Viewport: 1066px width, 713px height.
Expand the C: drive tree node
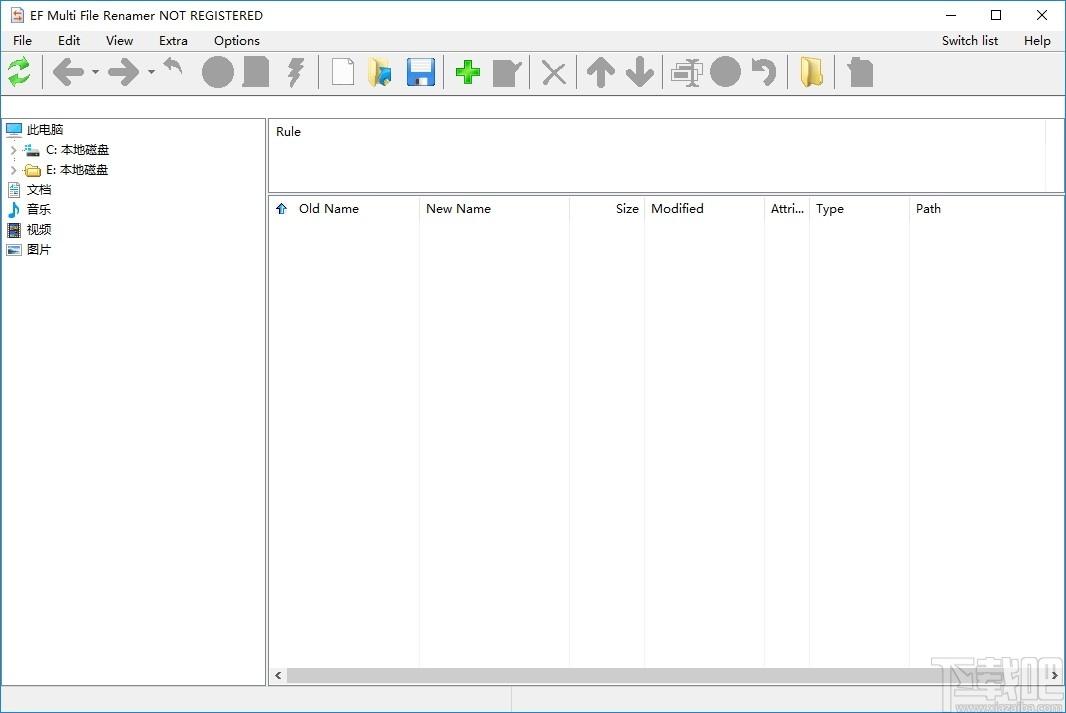pos(13,150)
